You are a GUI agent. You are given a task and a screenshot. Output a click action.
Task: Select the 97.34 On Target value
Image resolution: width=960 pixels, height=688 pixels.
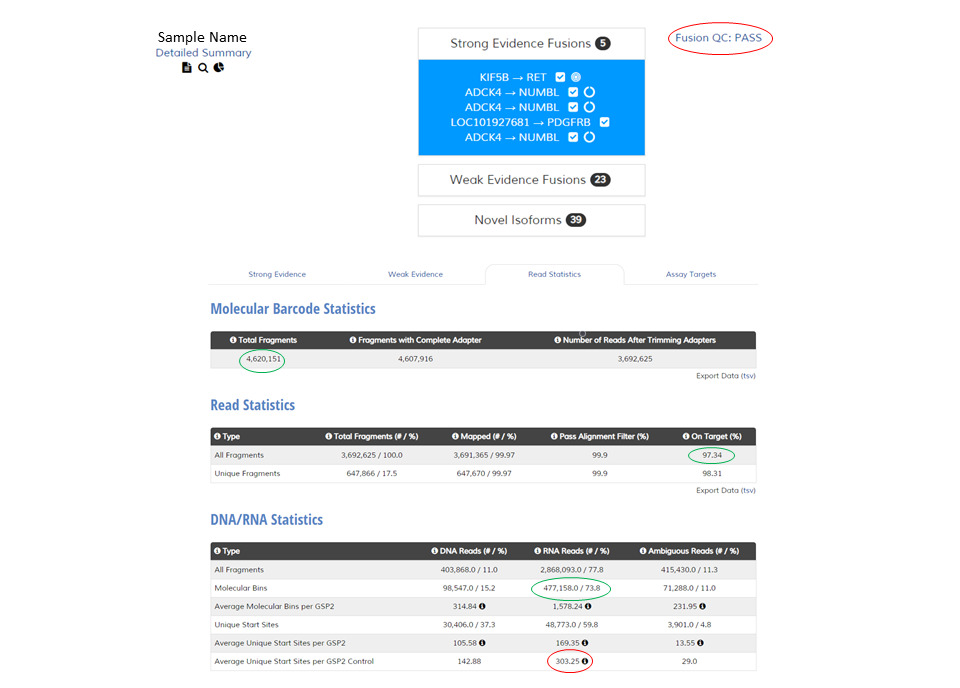click(x=711, y=455)
